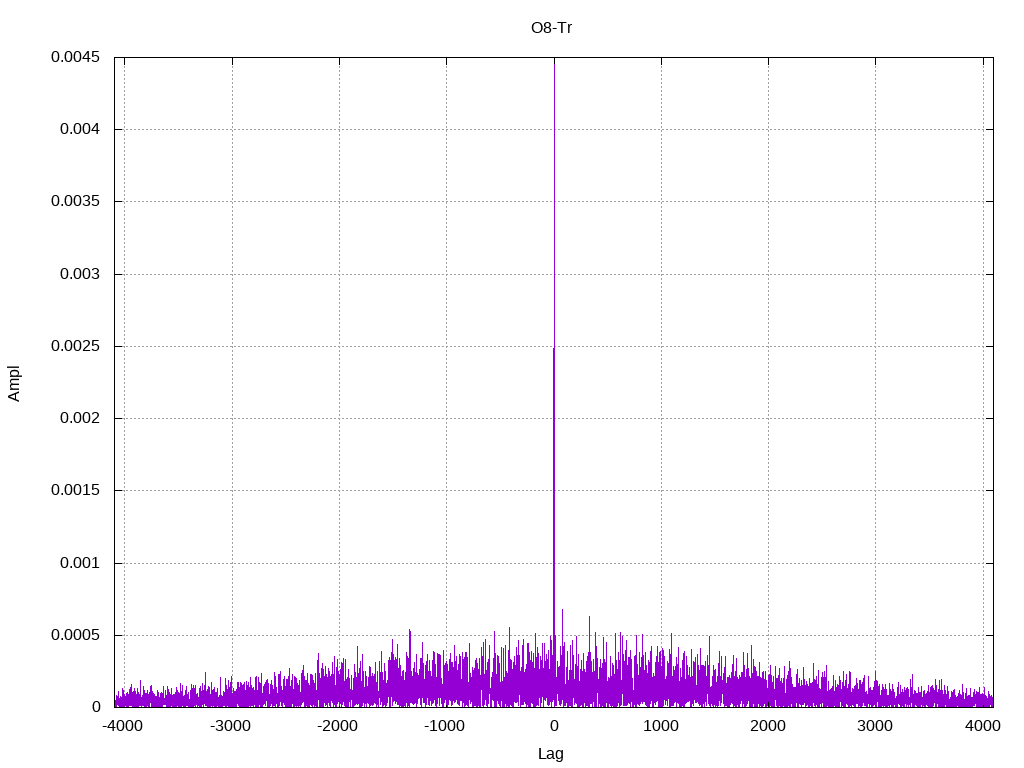Click the 0.002 y-axis tick label
This screenshot has width=1024, height=768.
[x=80, y=418]
